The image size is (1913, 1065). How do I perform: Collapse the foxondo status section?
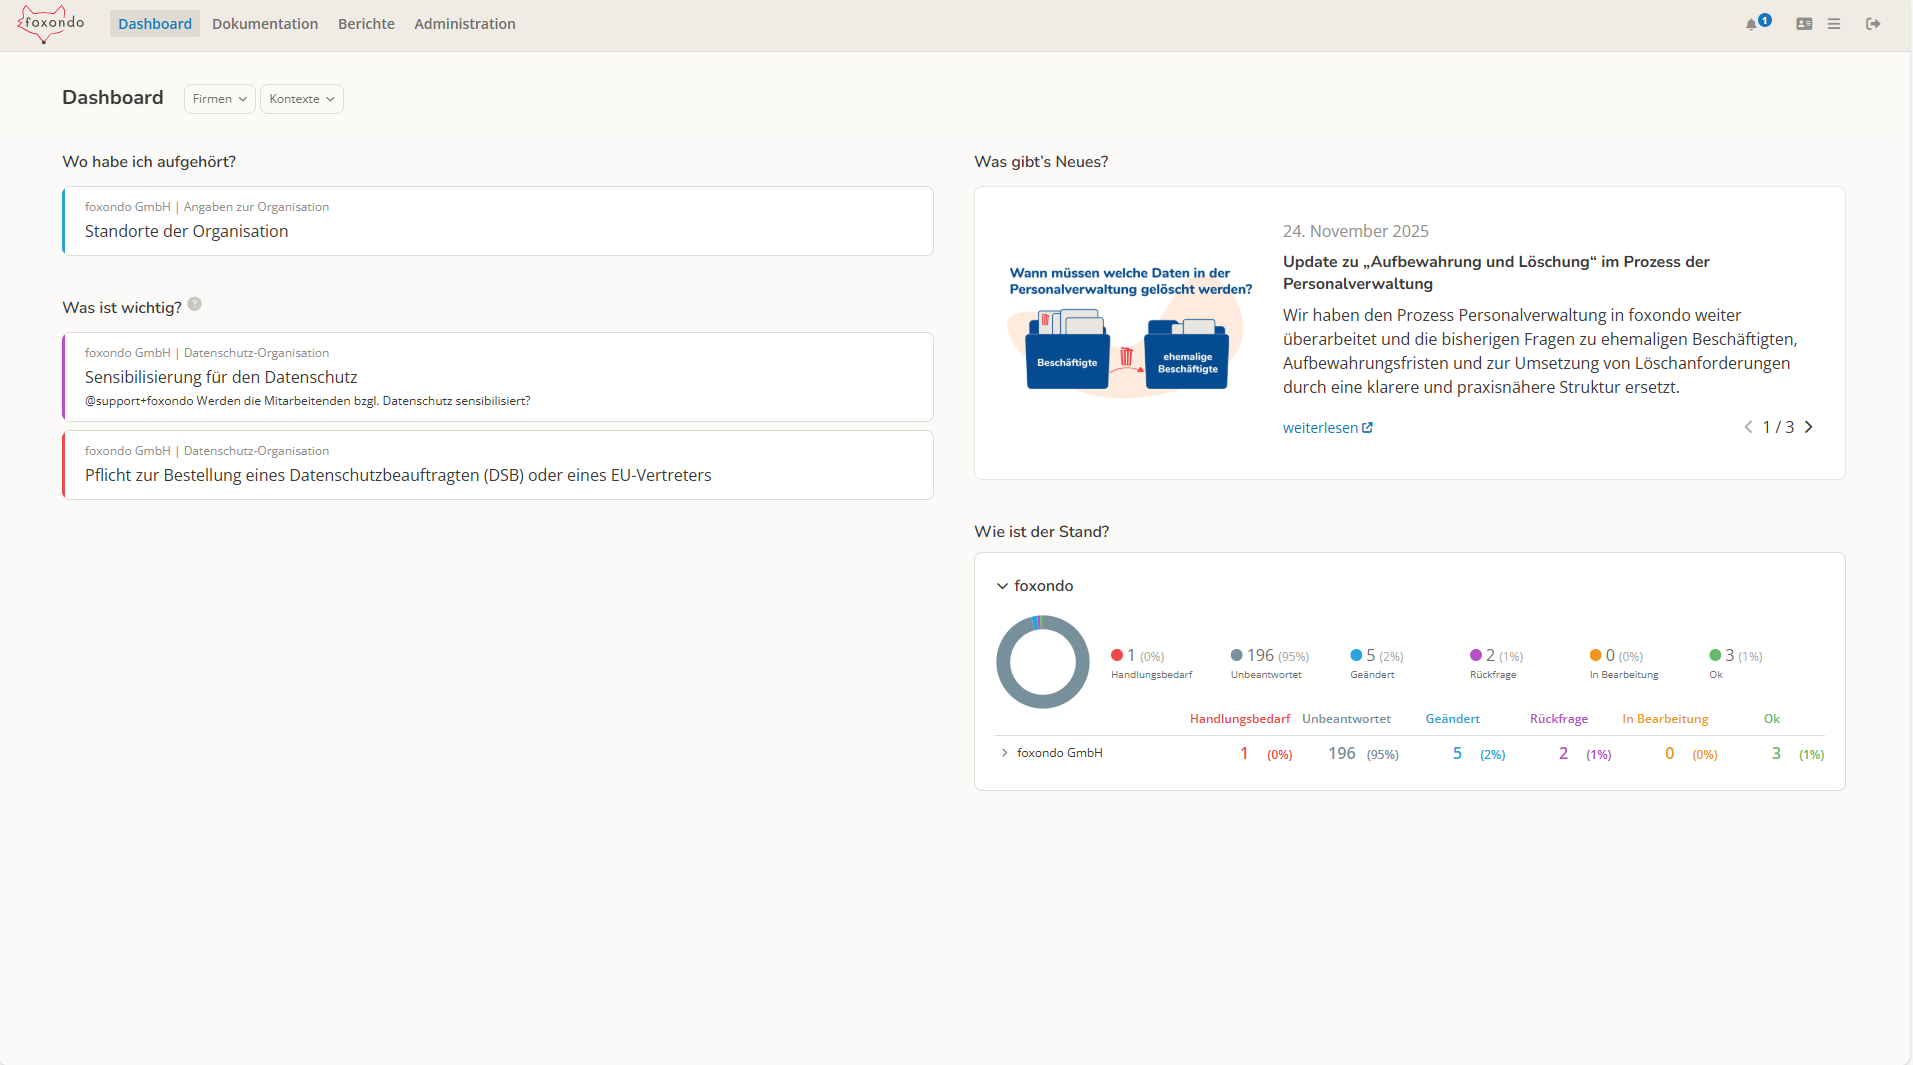click(1002, 586)
